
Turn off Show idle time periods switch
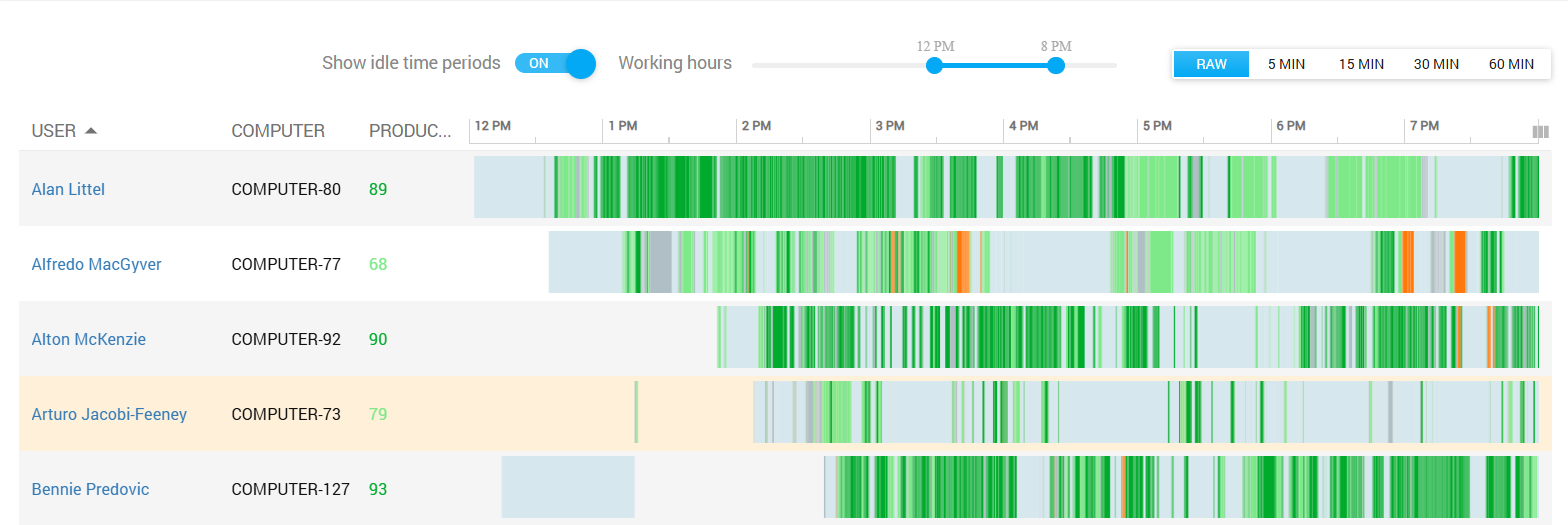point(555,63)
